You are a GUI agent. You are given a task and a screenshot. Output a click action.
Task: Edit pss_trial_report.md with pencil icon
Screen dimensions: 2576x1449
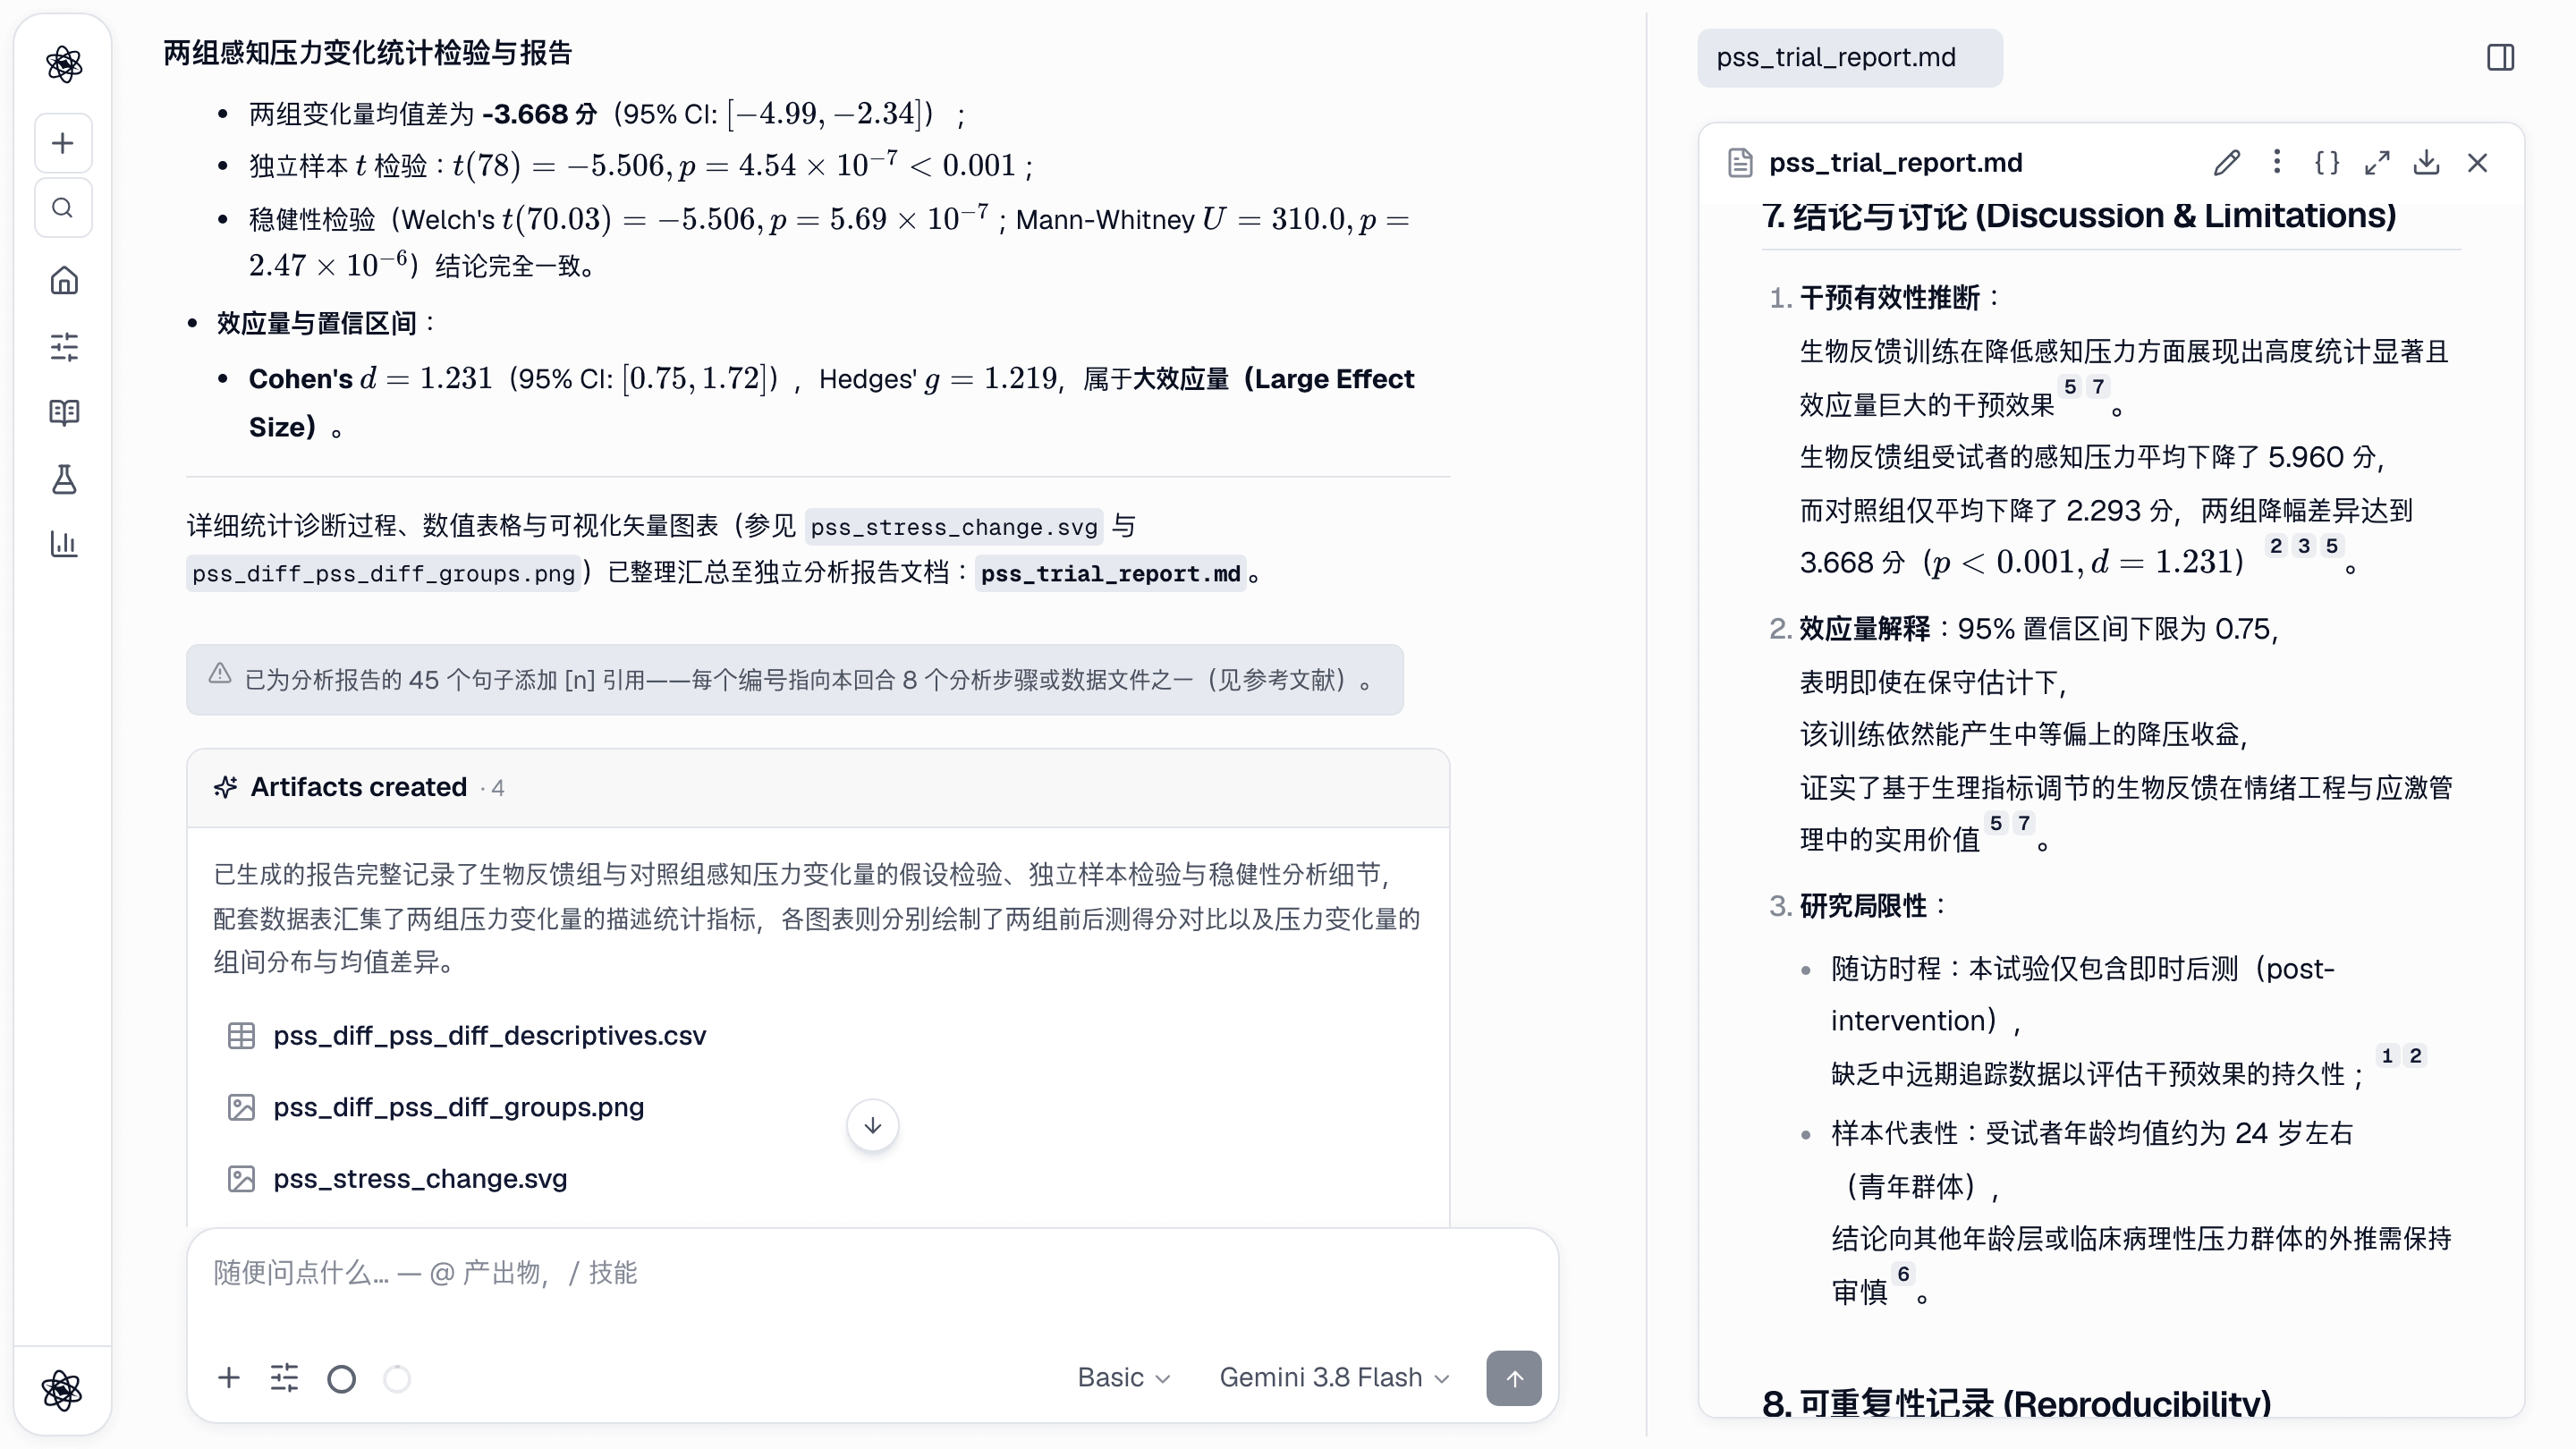tap(2226, 162)
